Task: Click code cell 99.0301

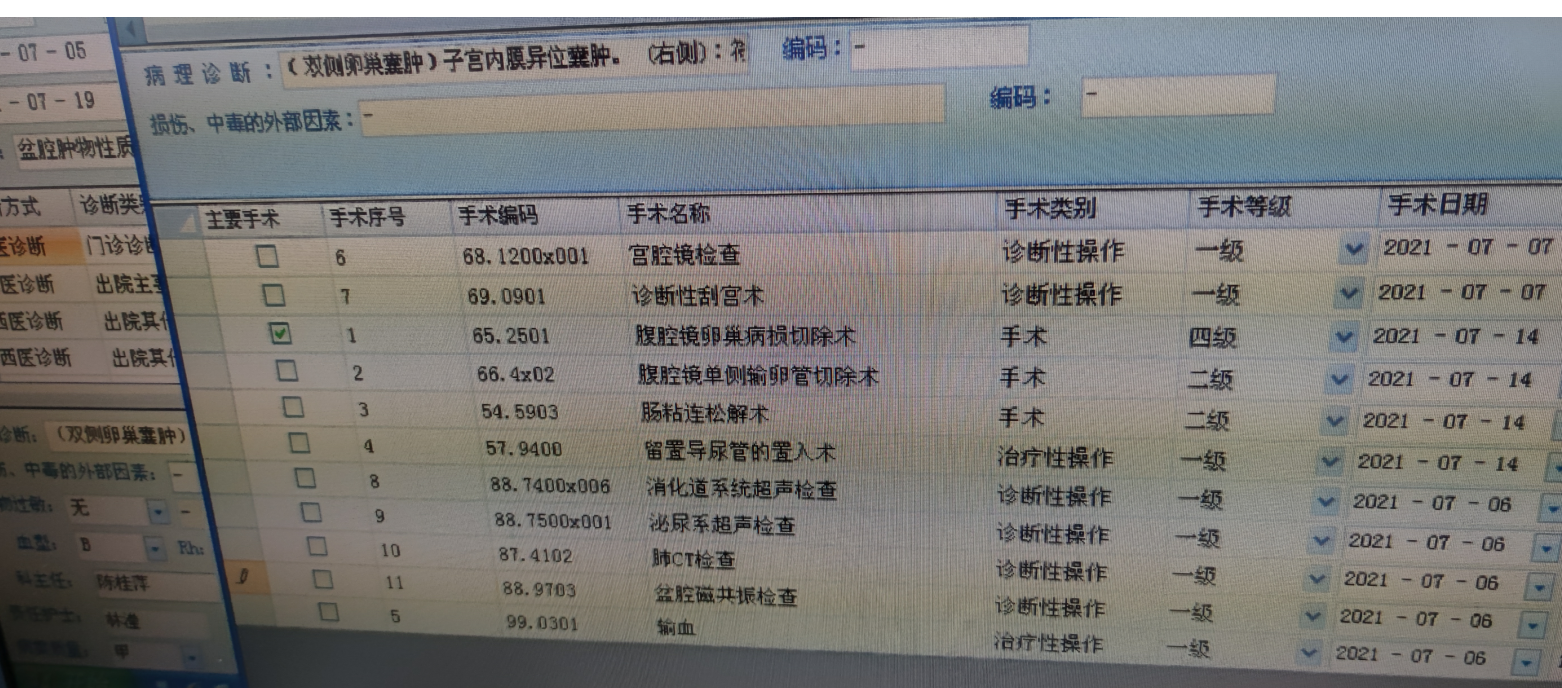Action: pos(543,622)
